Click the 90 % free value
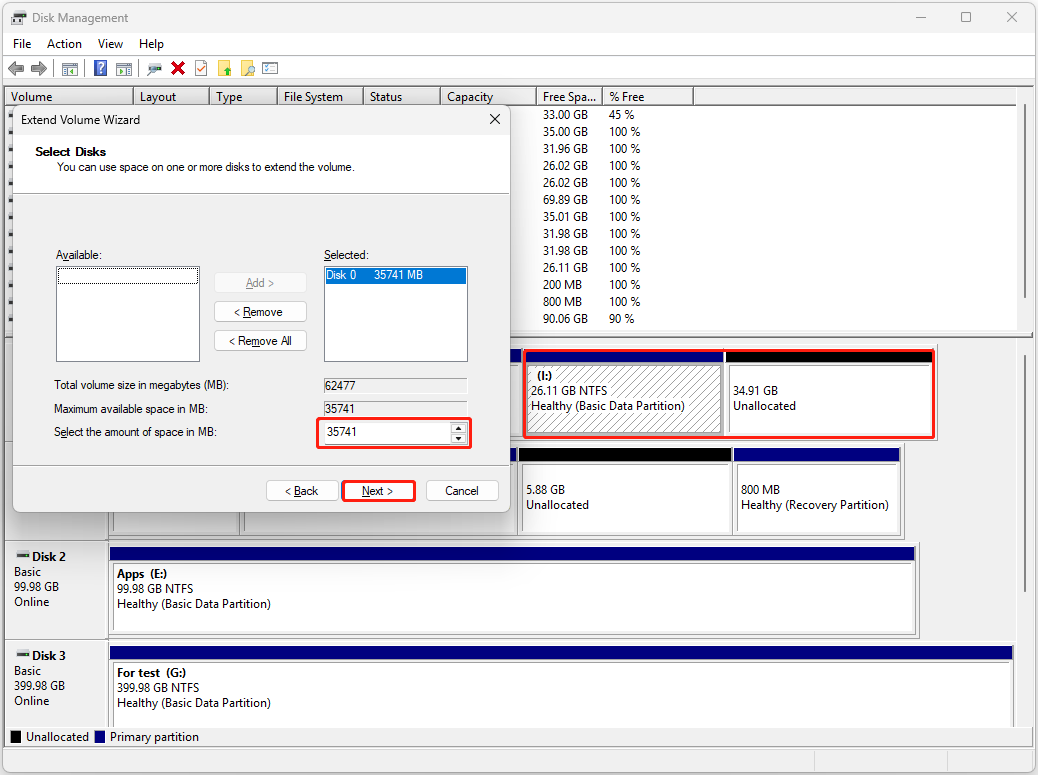 point(621,319)
